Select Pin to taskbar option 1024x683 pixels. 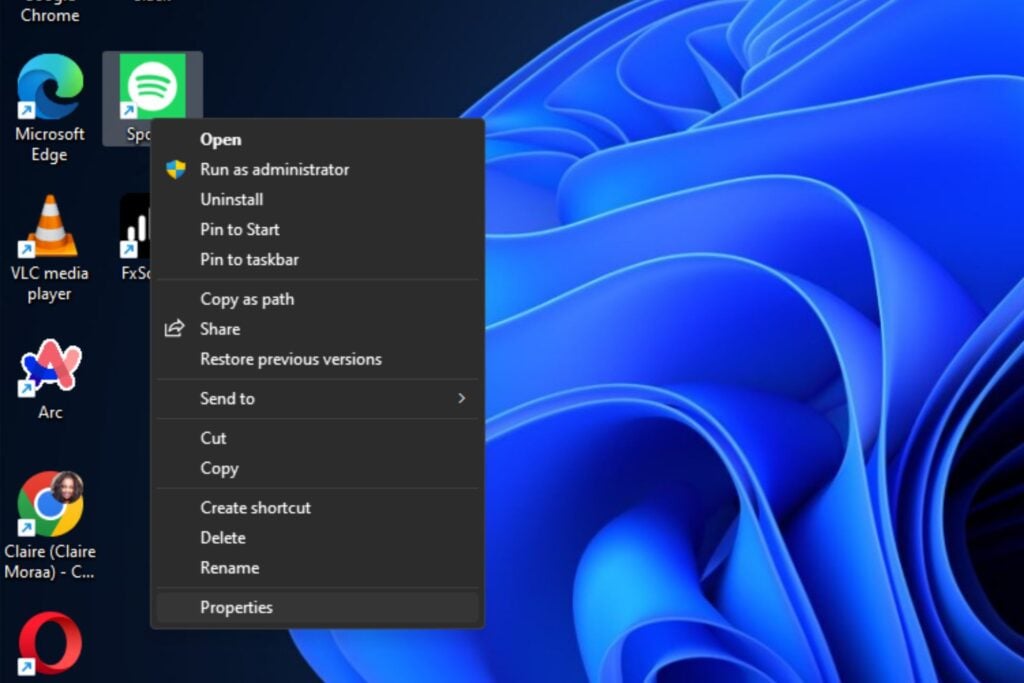coord(249,260)
